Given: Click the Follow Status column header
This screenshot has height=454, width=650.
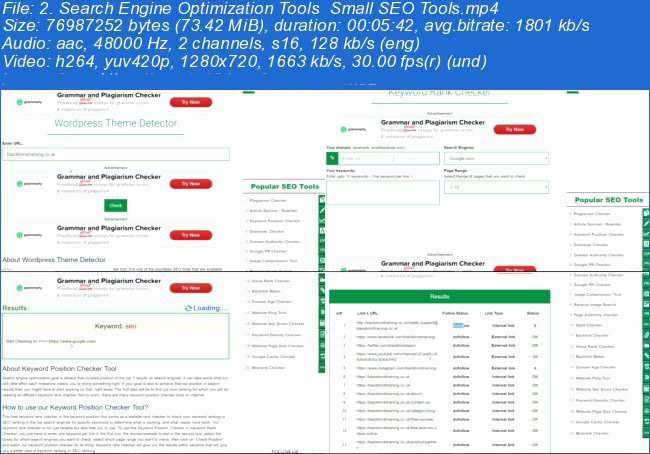Looking at the screenshot, I should tap(455, 313).
